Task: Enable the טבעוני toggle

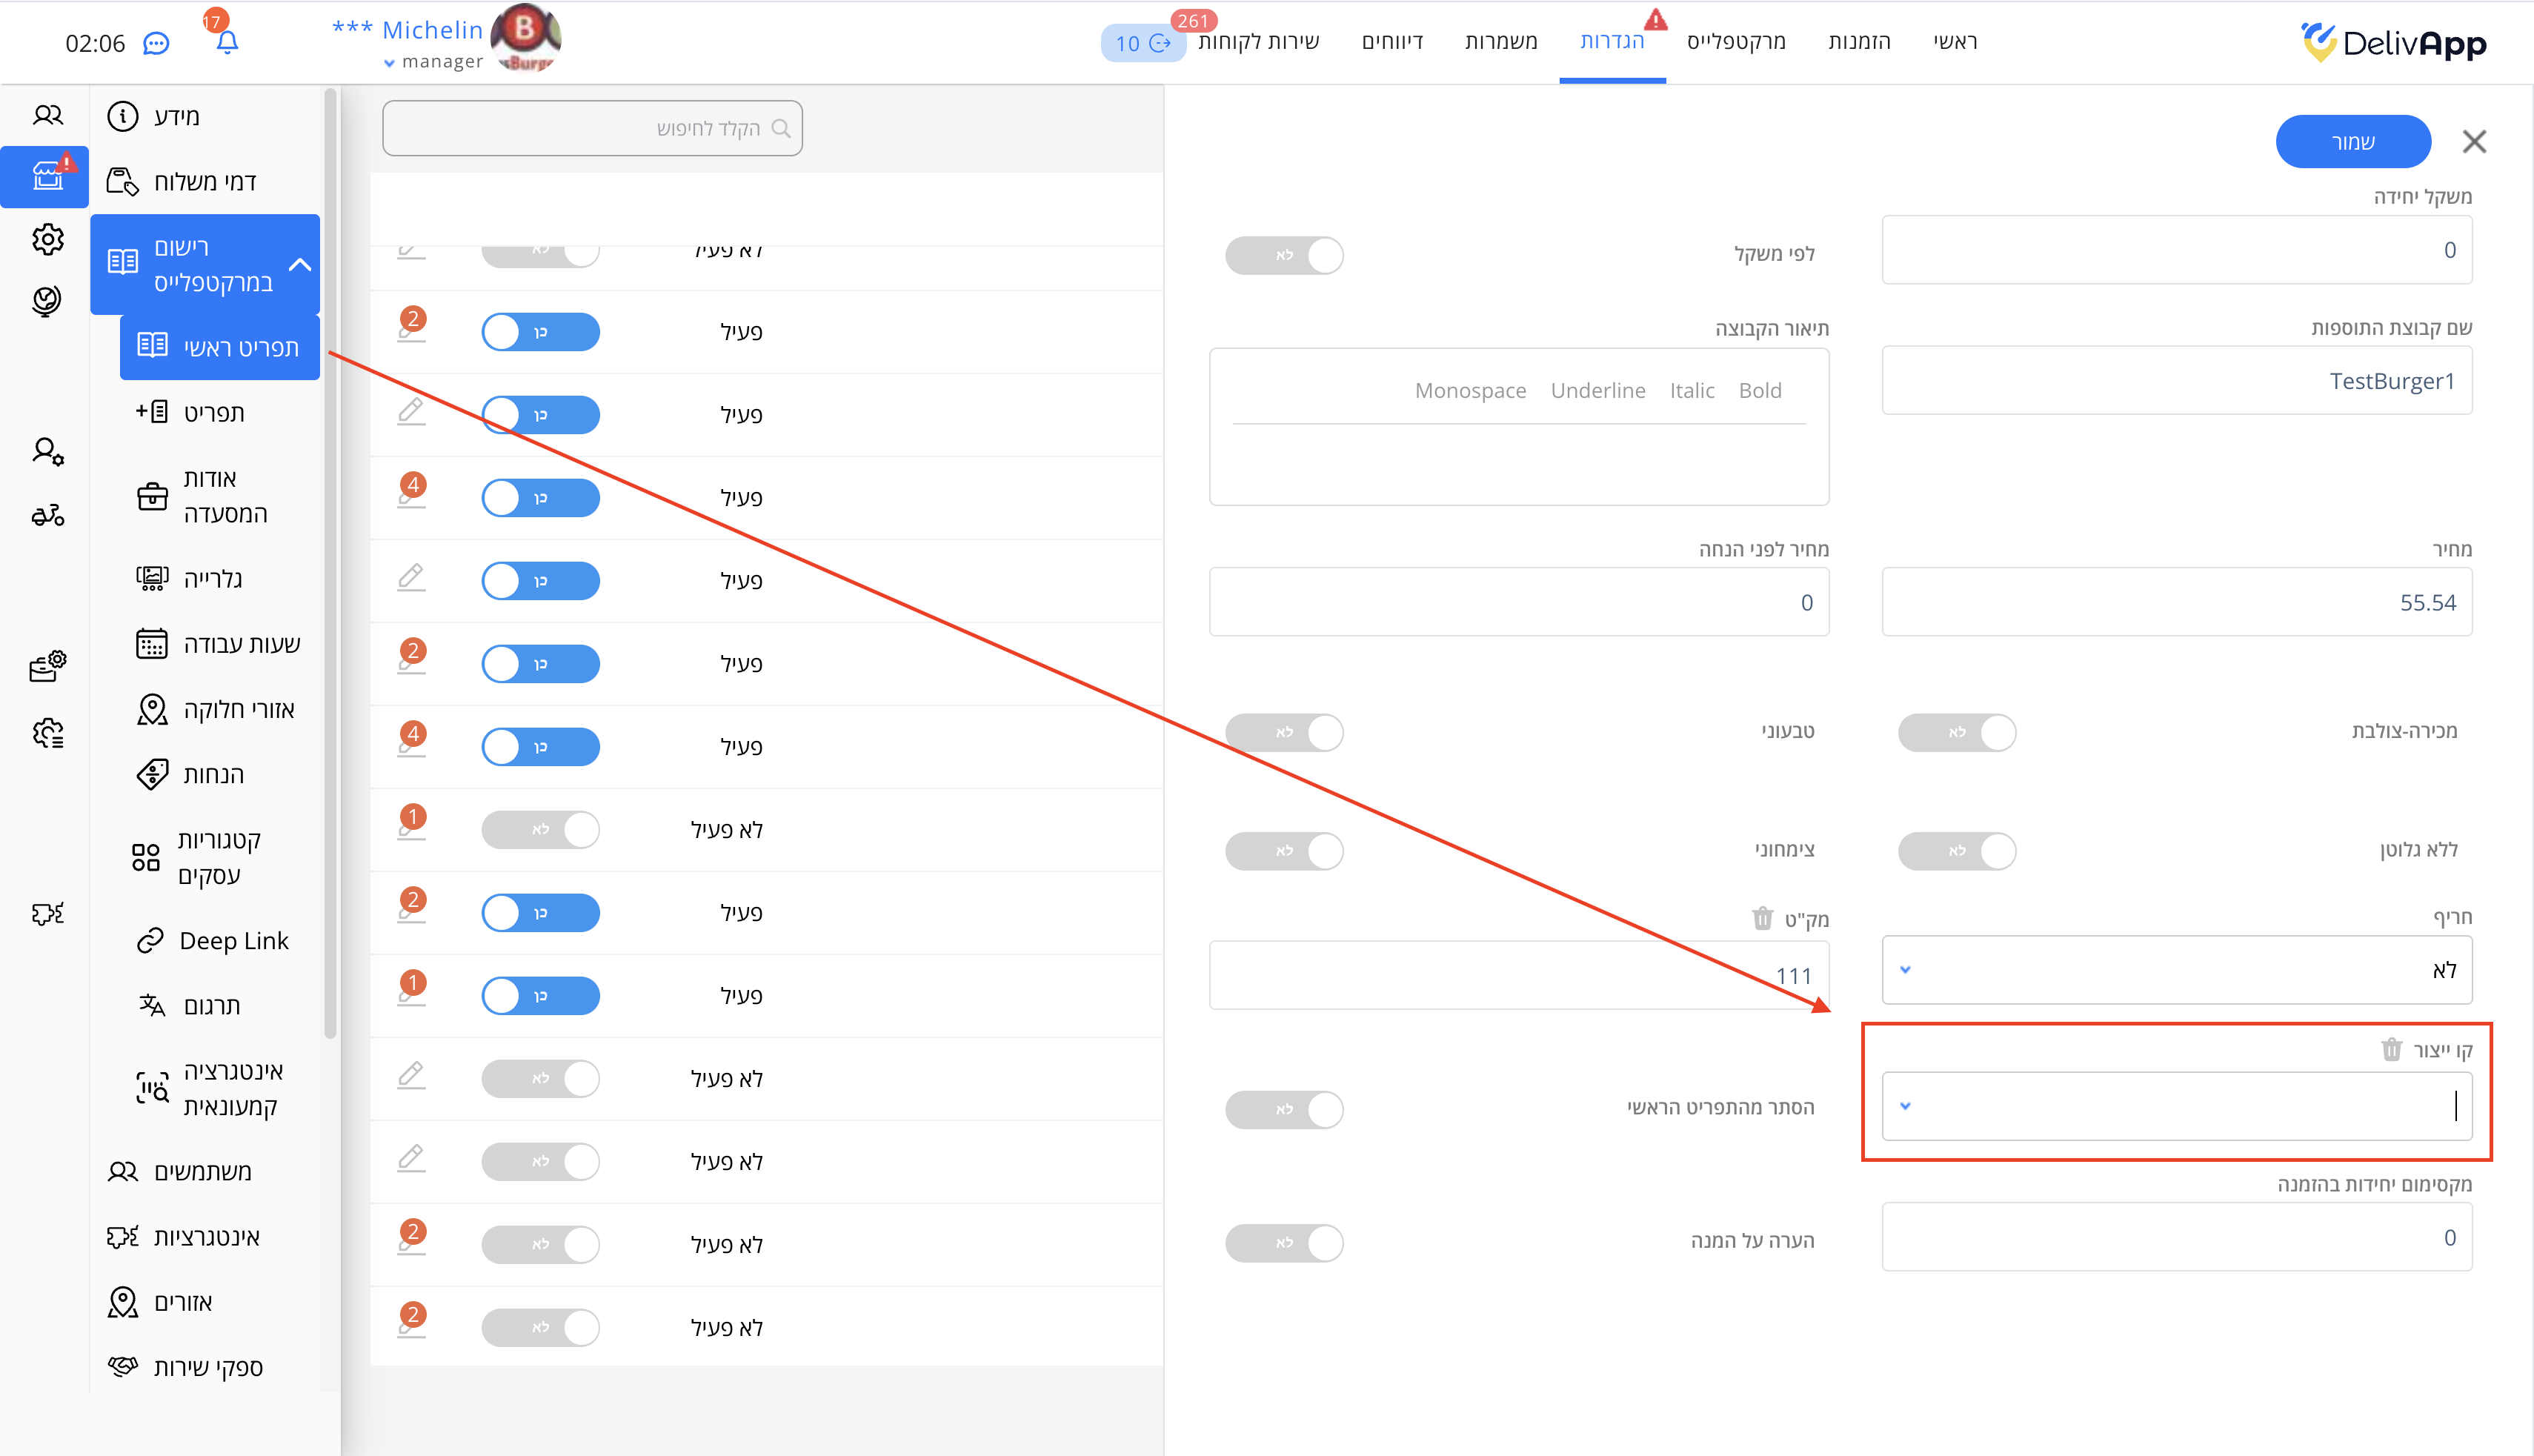Action: click(x=1284, y=732)
